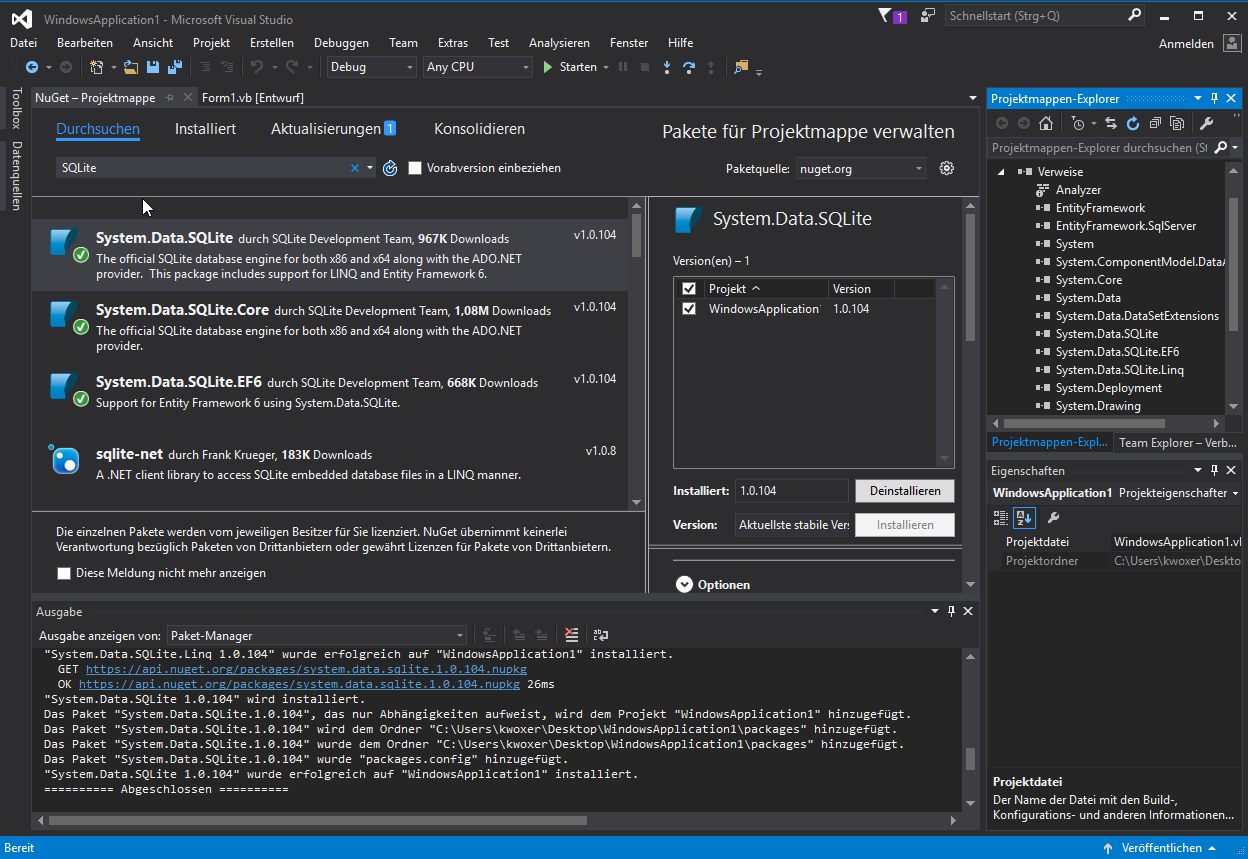1248x859 pixels.
Task: Open the Debug configuration dropdown
Action: (x=371, y=67)
